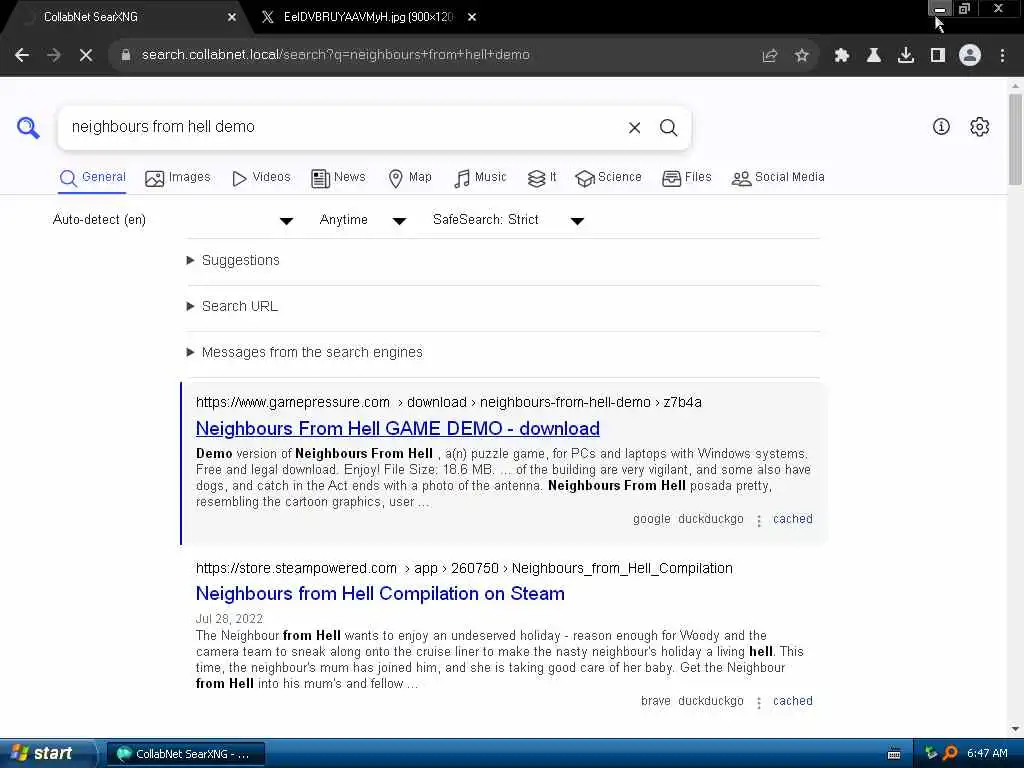Open SearXNG preferences gear icon
Viewport: 1024px width, 768px height.
[980, 127]
